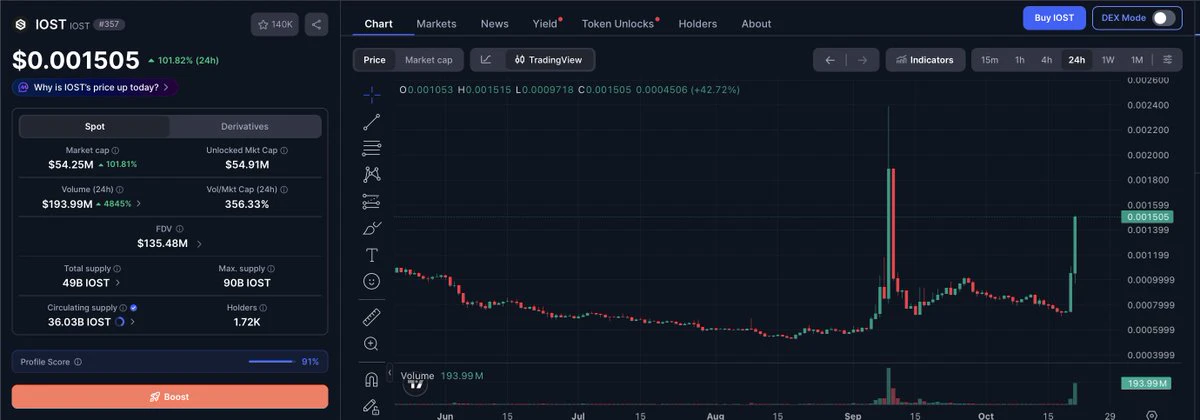
Task: Set chart interval to 1W
Action: point(1108,60)
